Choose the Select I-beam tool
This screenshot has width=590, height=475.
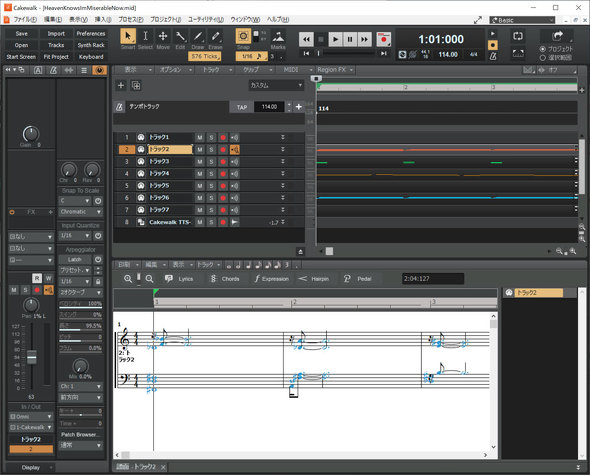point(145,36)
